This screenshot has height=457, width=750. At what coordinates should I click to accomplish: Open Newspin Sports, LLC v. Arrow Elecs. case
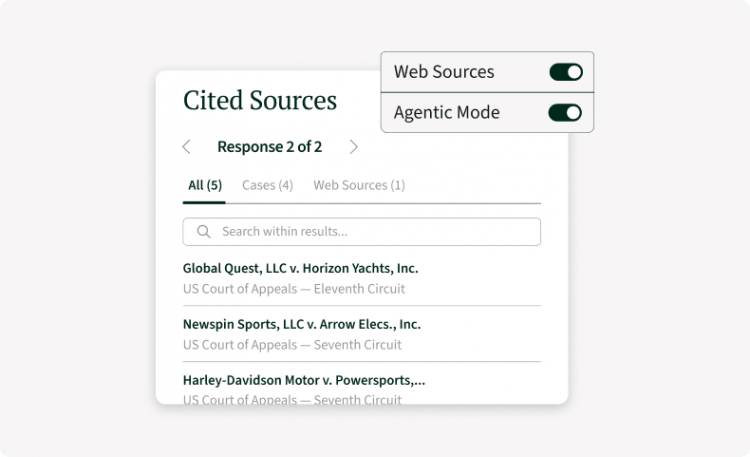tap(302, 324)
